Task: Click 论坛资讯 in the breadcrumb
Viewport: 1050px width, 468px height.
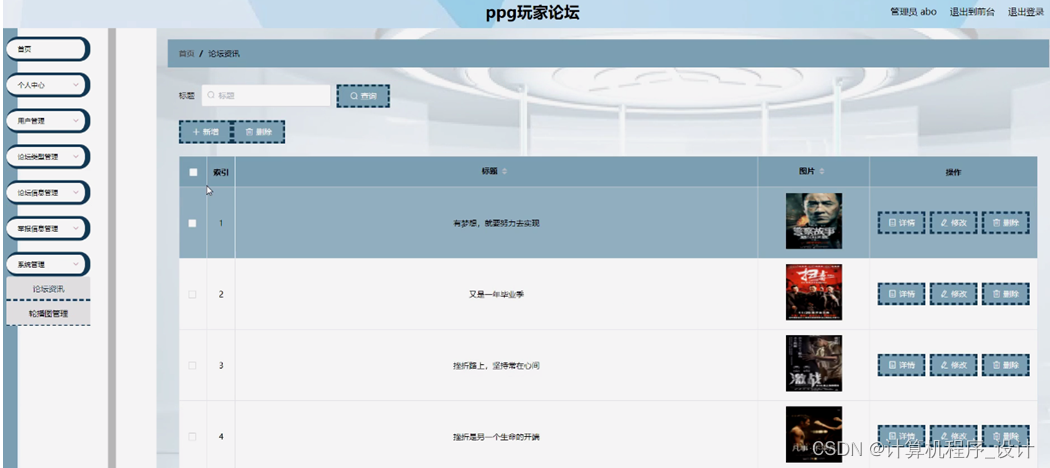Action: [x=224, y=54]
